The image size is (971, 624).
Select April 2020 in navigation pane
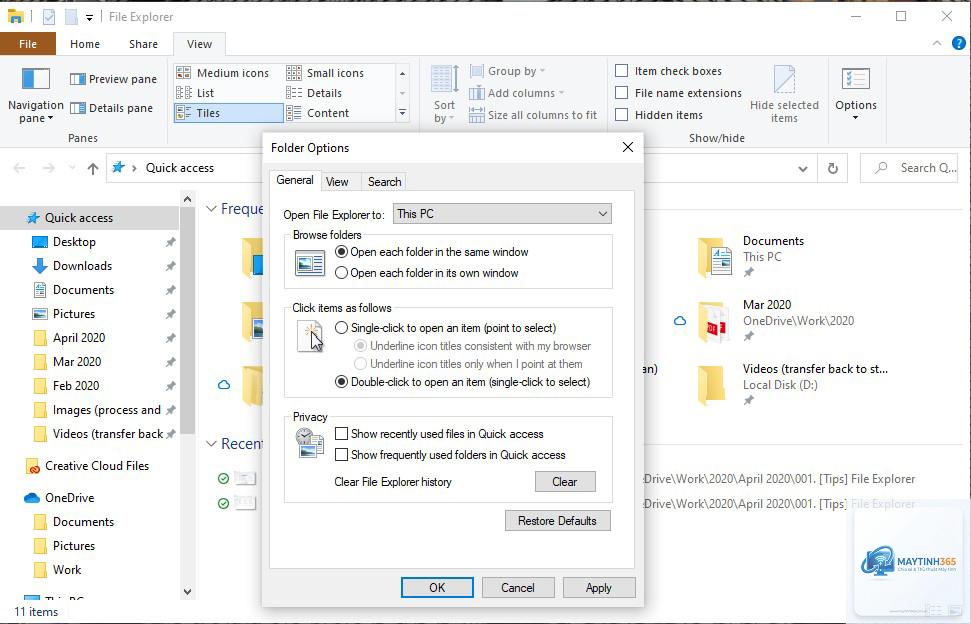(x=79, y=338)
